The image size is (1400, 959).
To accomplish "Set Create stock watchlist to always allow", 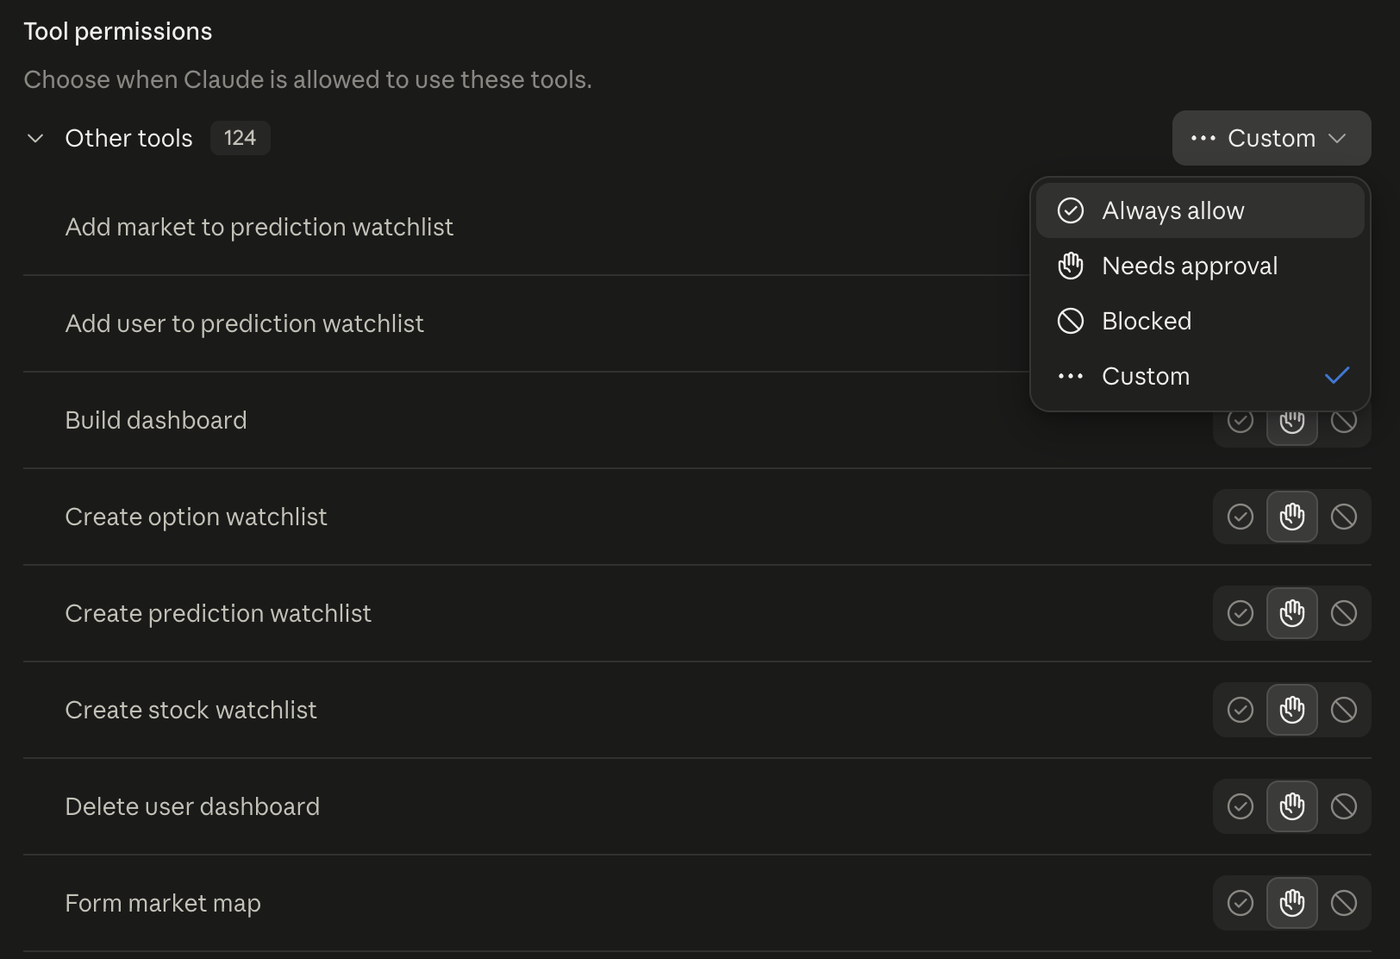I will [1240, 710].
